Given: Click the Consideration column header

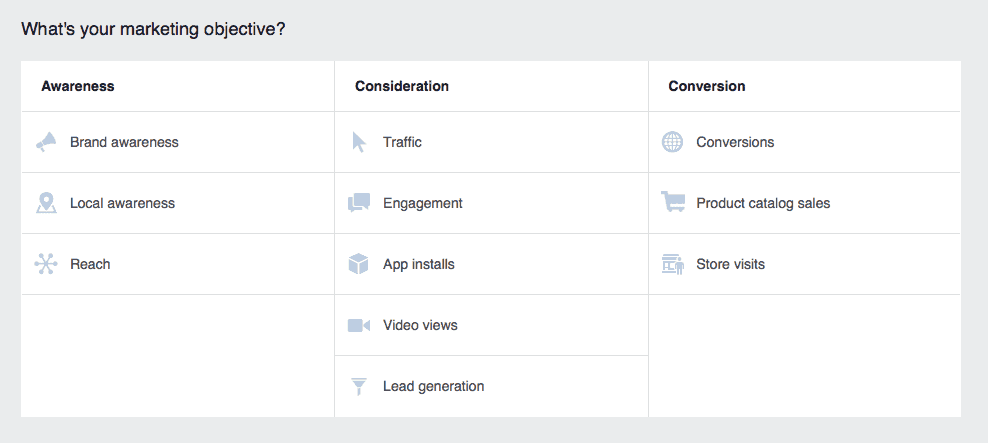Looking at the screenshot, I should click(402, 86).
